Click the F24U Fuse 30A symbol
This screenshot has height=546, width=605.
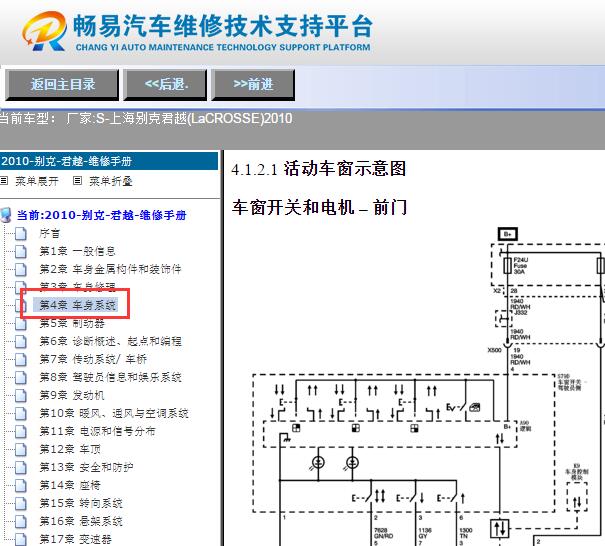(x=508, y=265)
